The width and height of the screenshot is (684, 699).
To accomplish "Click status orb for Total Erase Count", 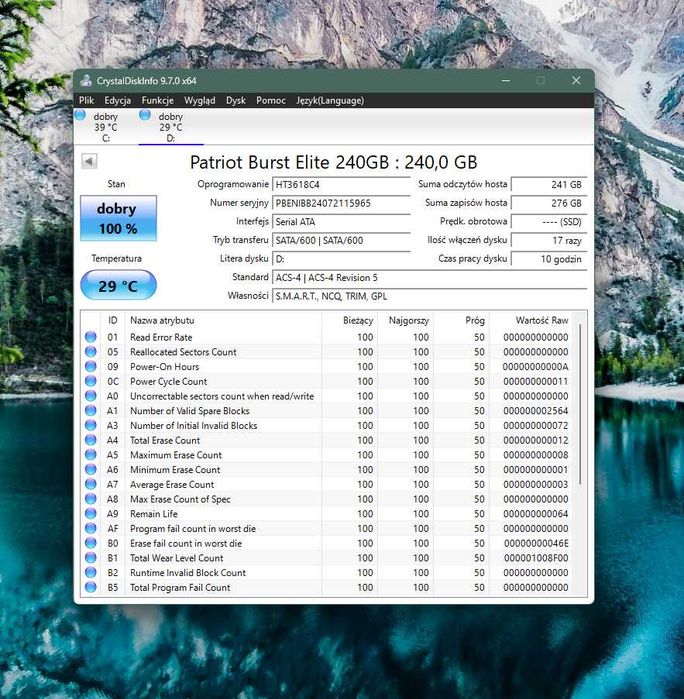I will [91, 440].
